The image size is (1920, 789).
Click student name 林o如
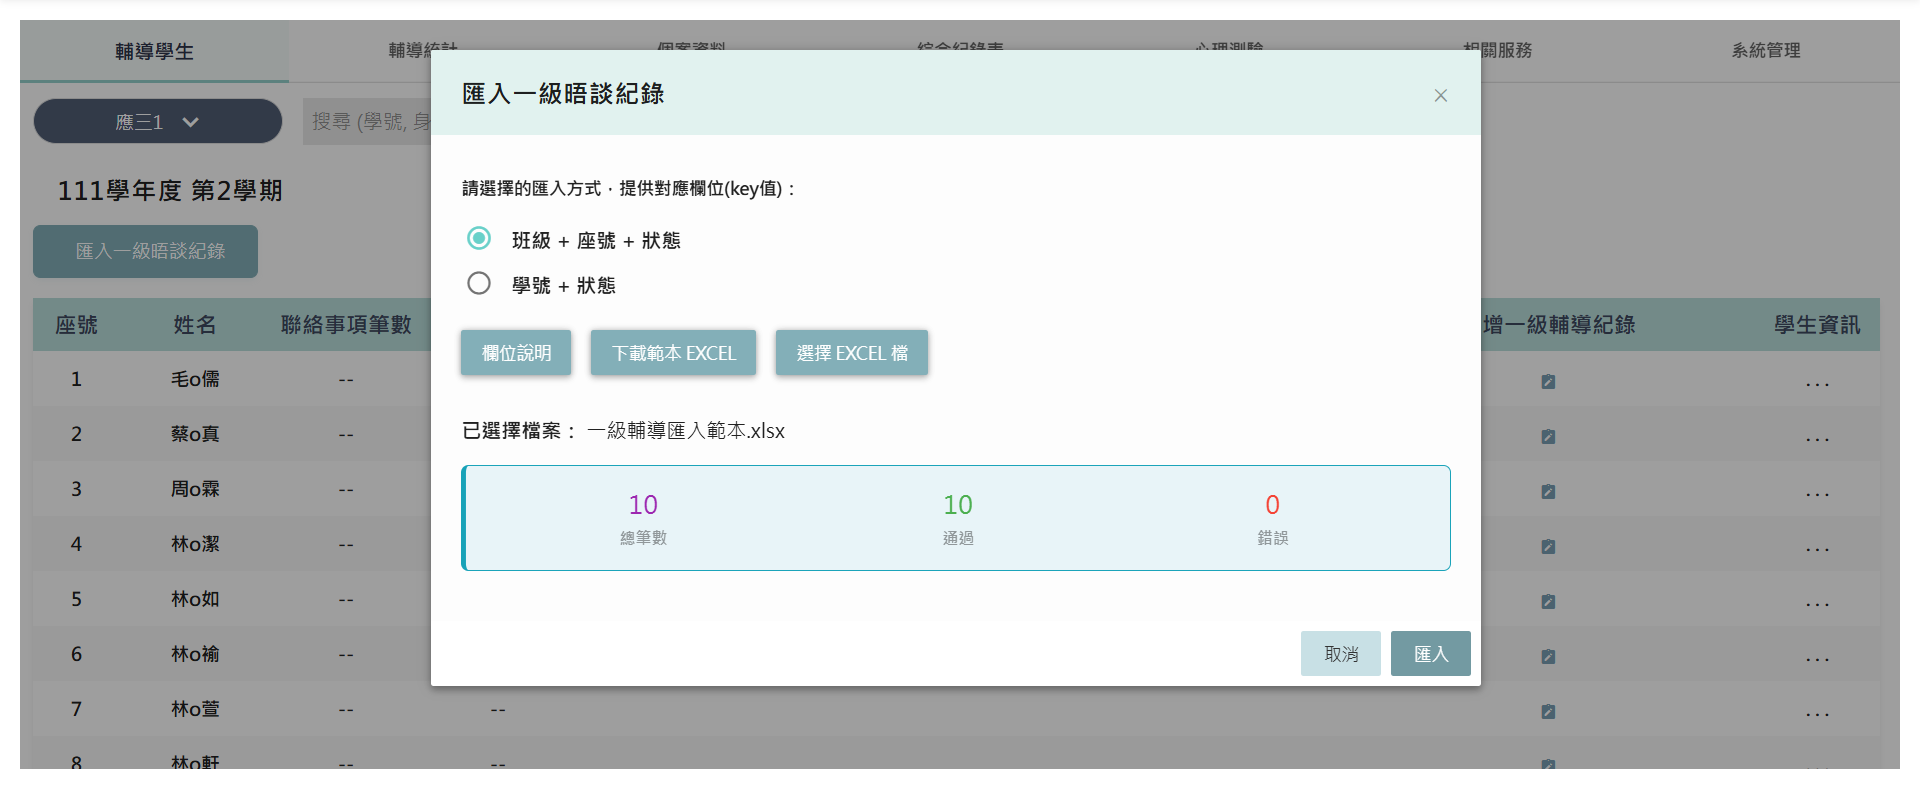195,599
